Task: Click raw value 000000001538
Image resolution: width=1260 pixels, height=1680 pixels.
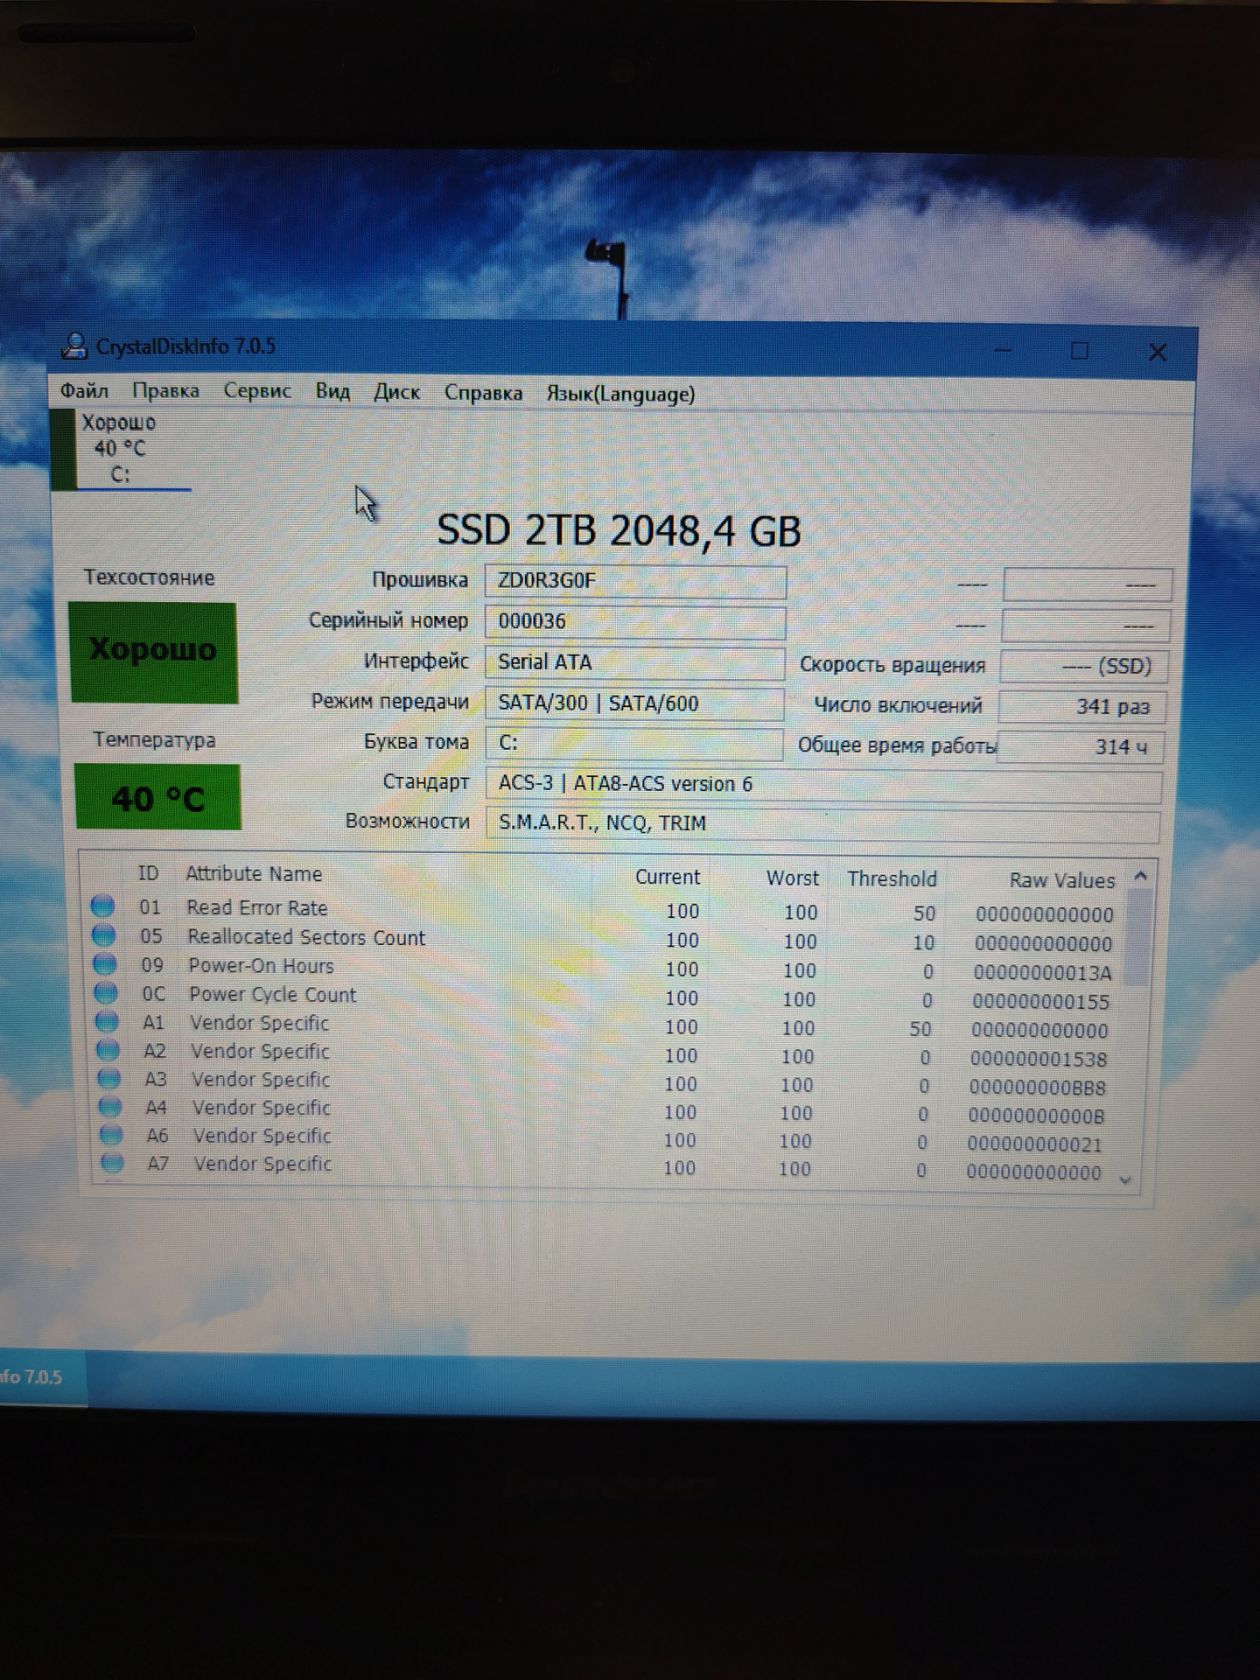Action: point(1038,1059)
